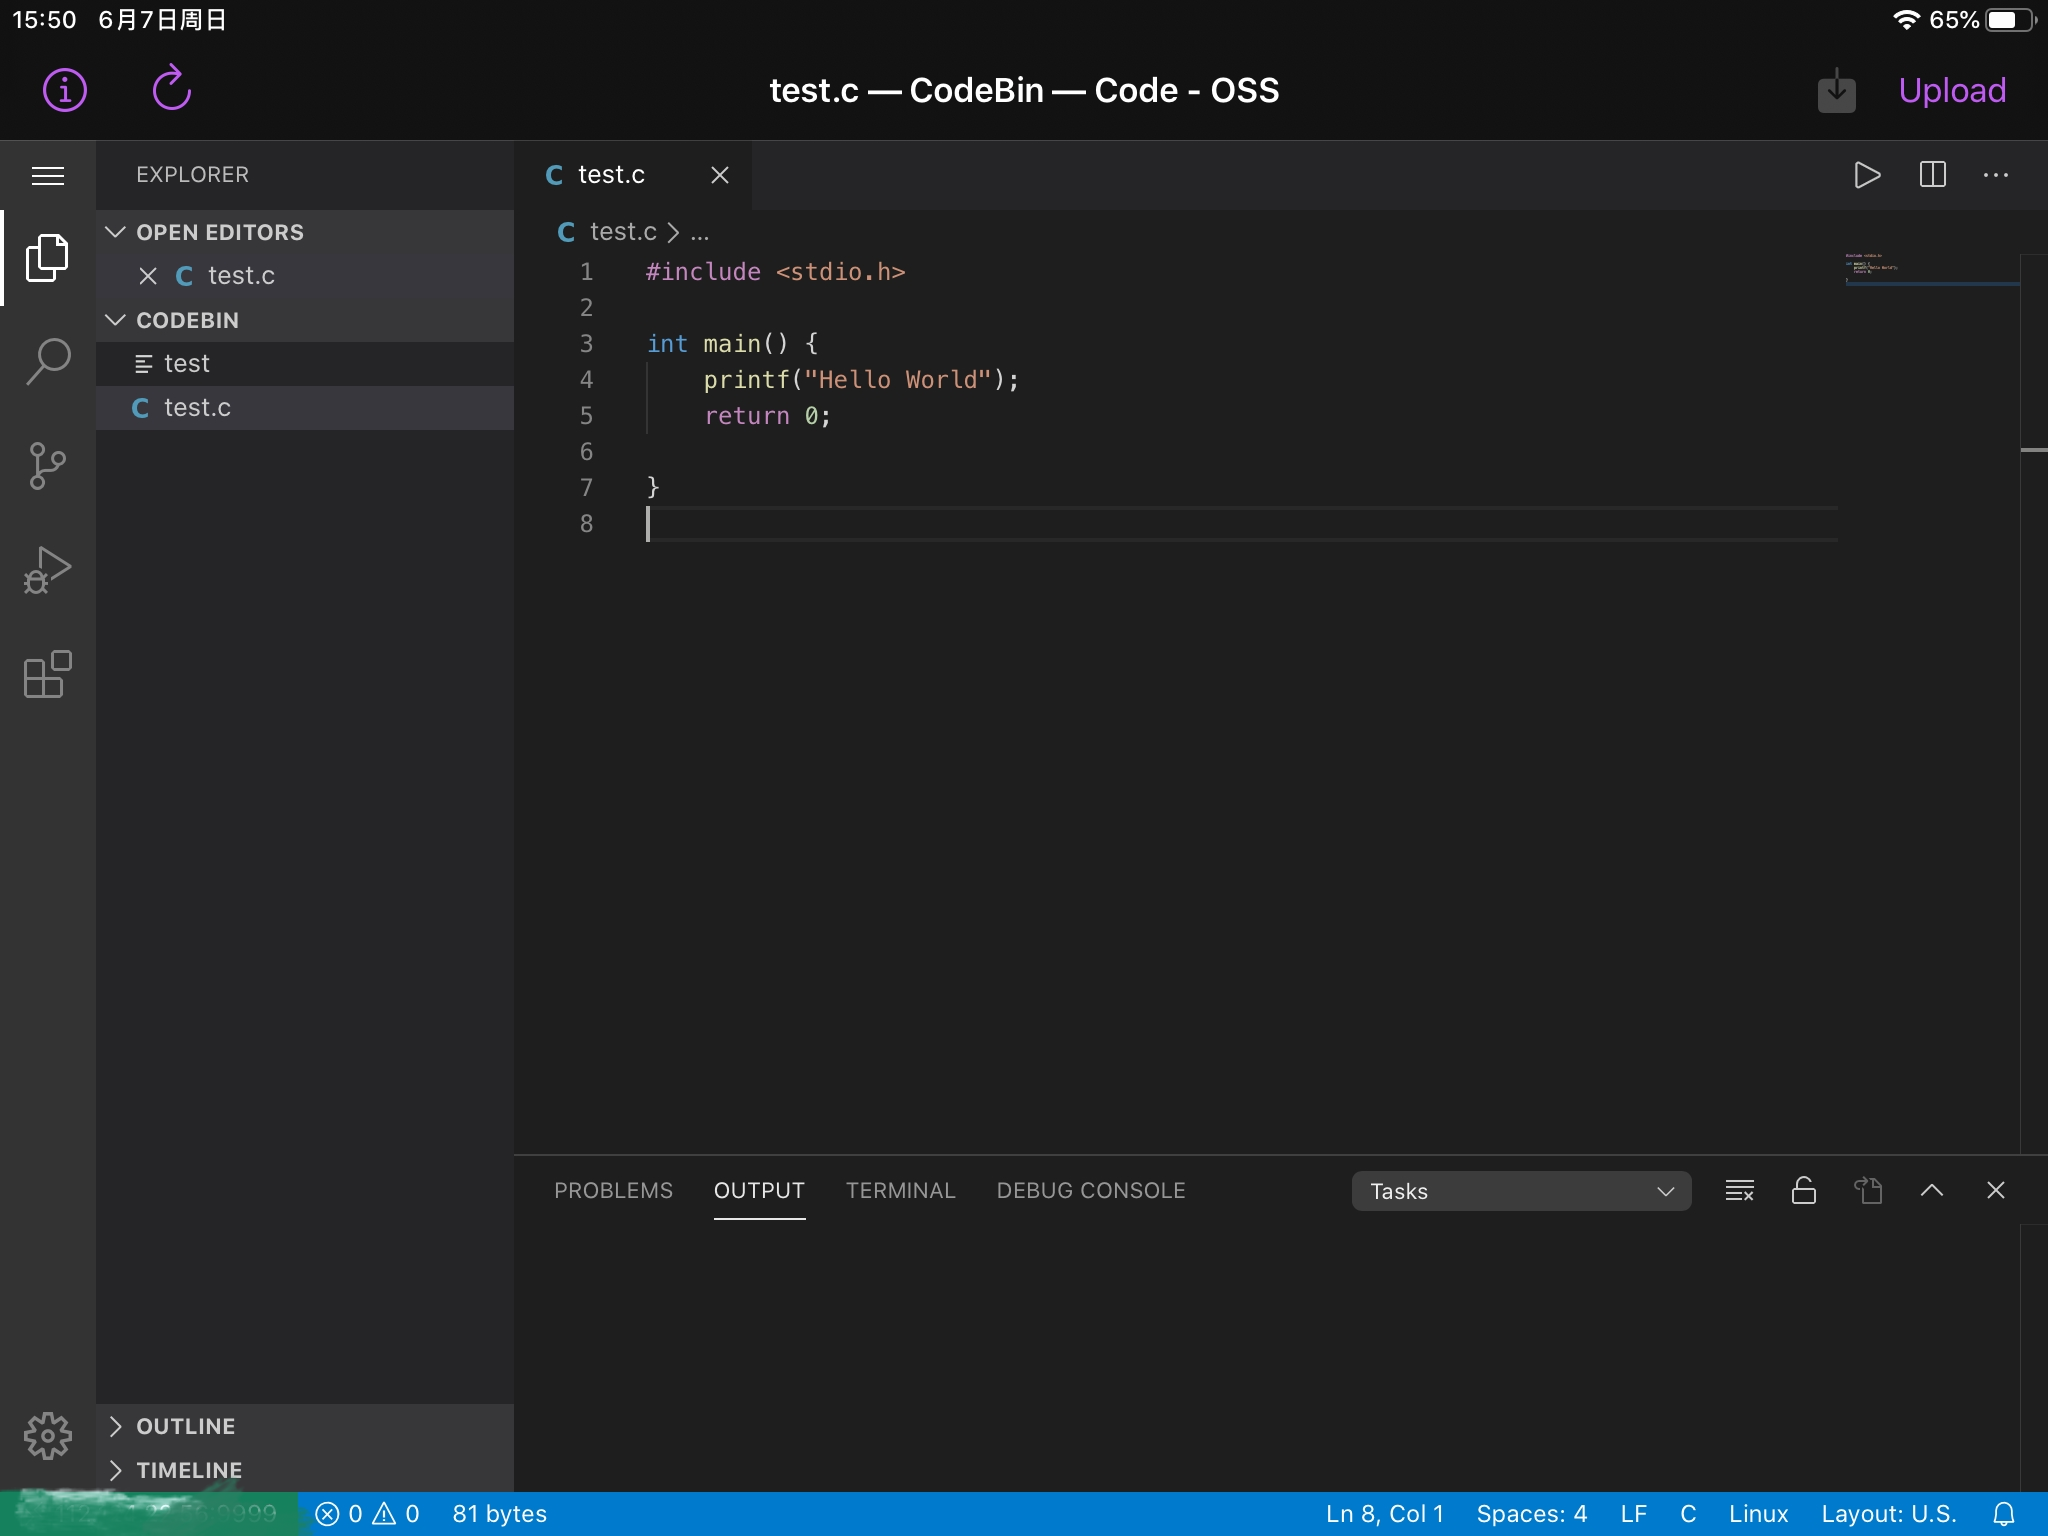
Task: Open notifications via status bar bell
Action: (2005, 1513)
